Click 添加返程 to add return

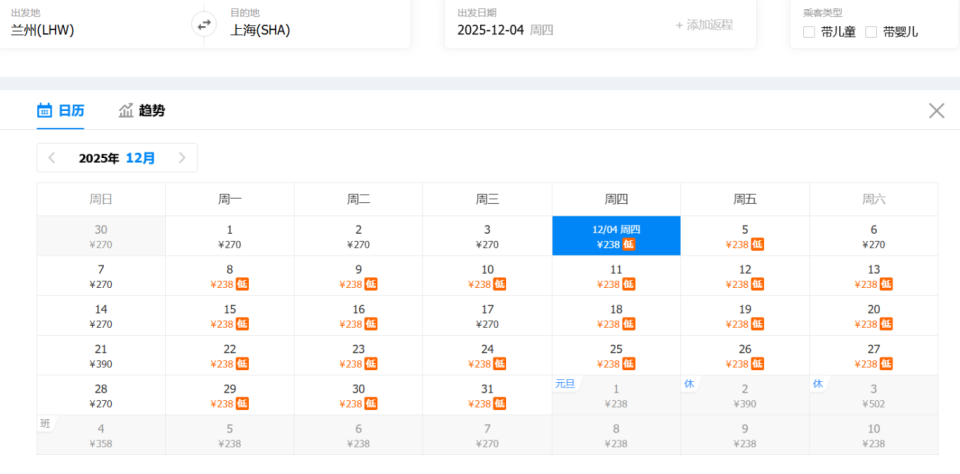(704, 25)
